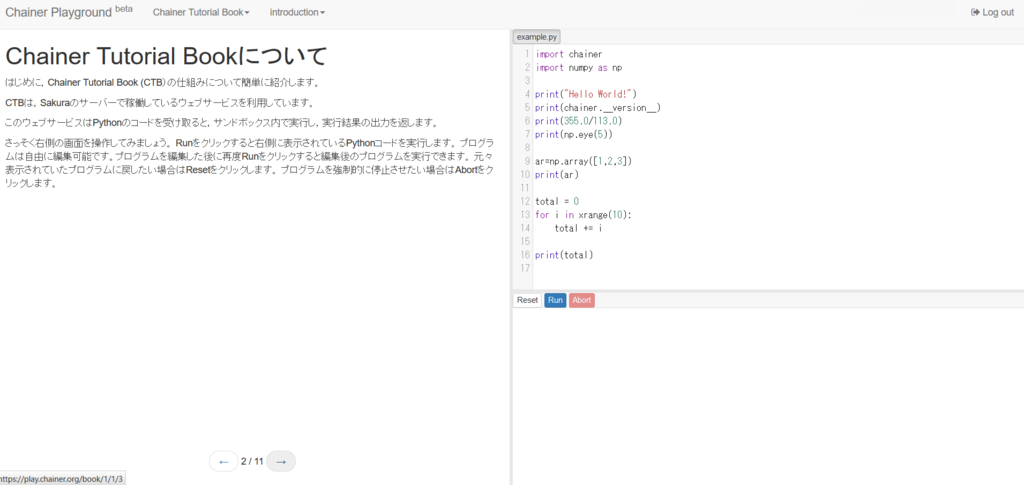Click the ar=np.array([1,2,3]) line

pyautogui.click(x=583, y=161)
